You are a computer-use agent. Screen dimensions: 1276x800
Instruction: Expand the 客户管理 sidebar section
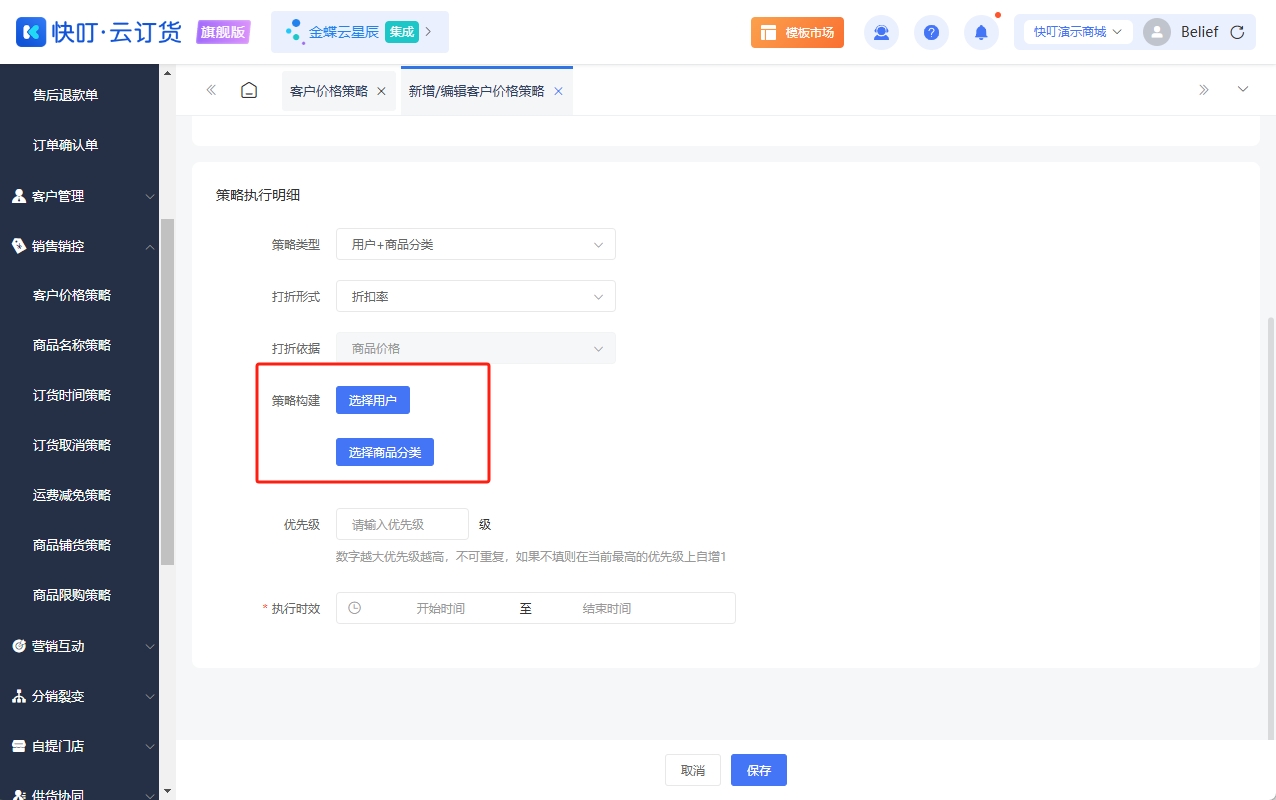tap(80, 196)
